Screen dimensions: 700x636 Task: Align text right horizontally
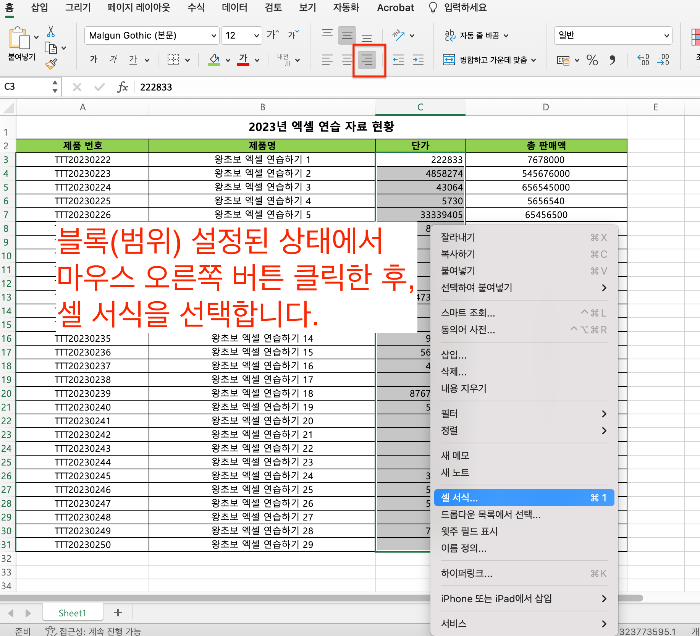367,60
